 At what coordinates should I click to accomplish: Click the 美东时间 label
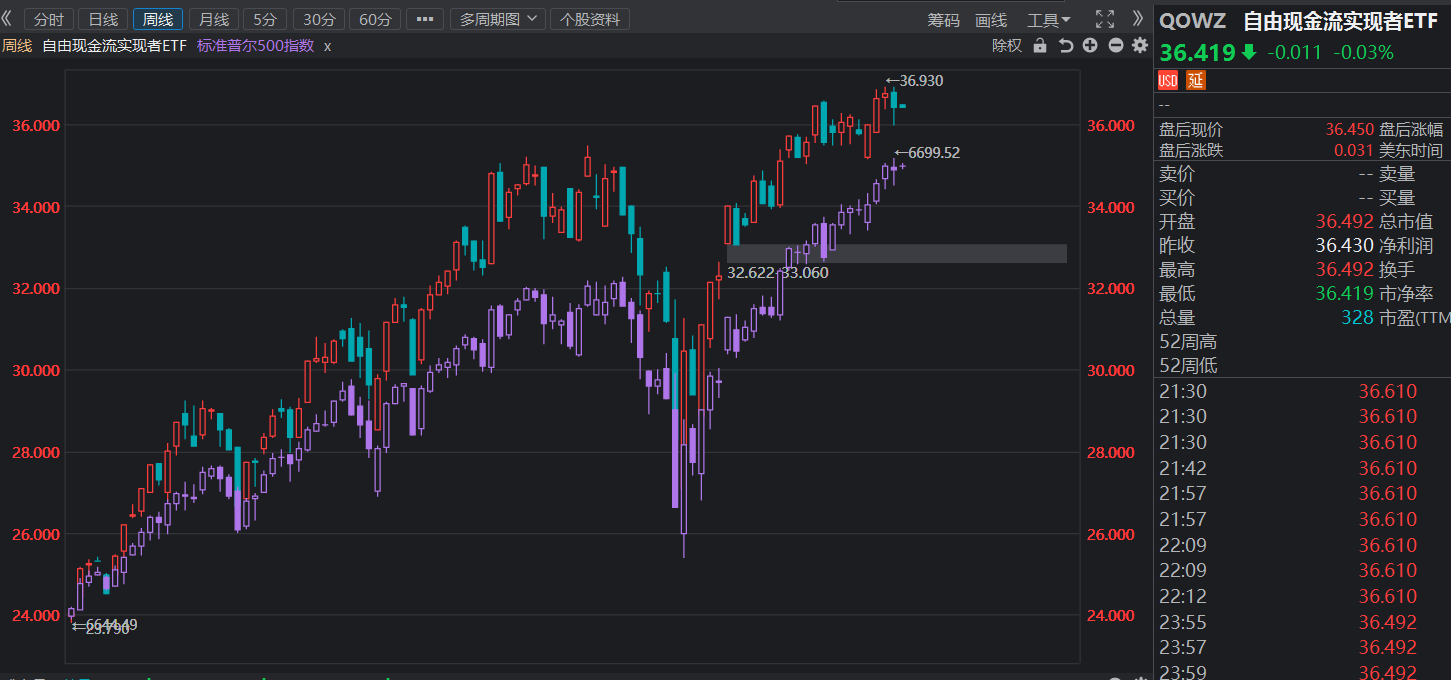1411,151
